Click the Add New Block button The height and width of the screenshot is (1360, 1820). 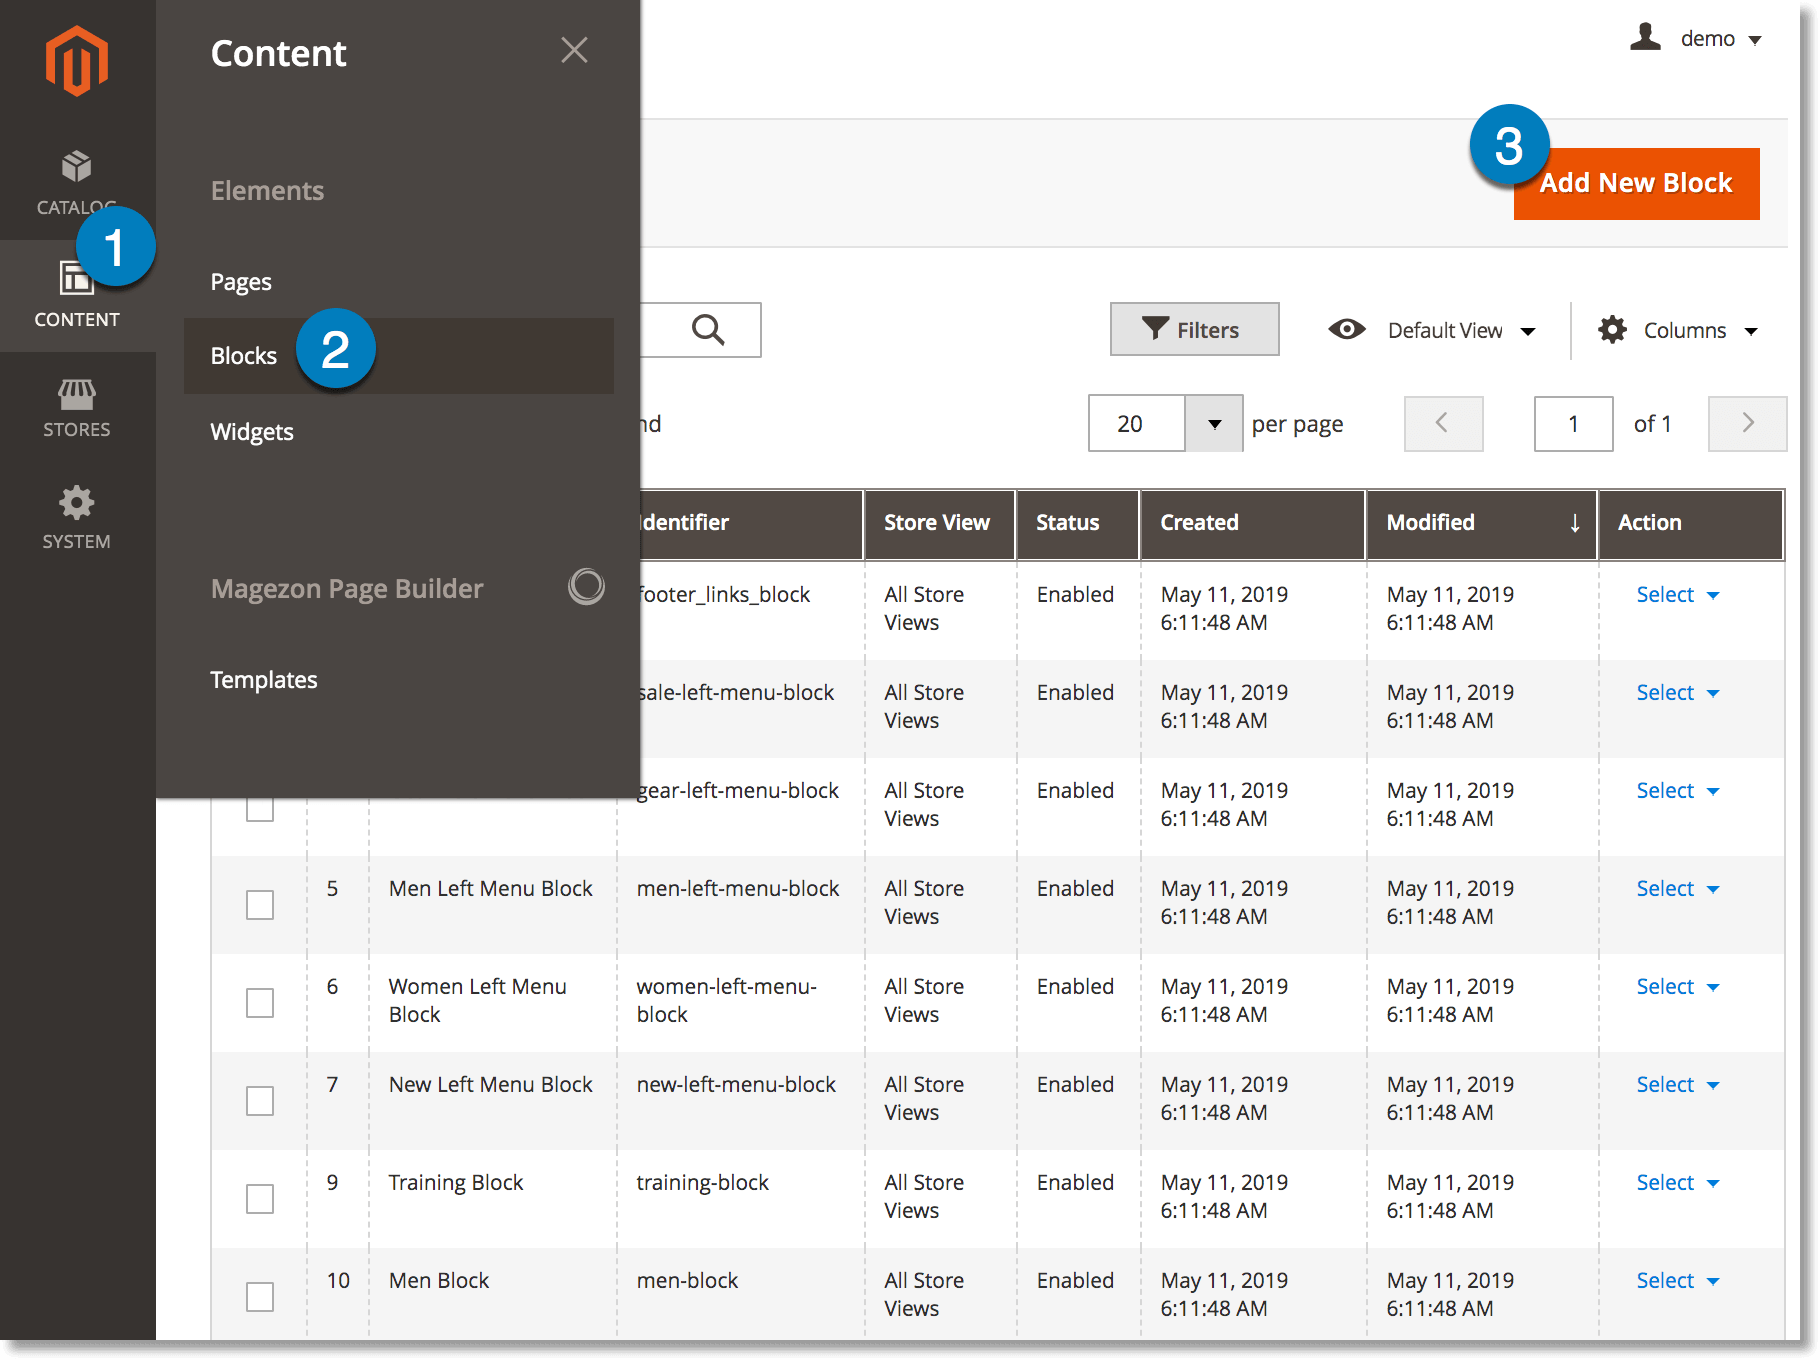point(1637,183)
